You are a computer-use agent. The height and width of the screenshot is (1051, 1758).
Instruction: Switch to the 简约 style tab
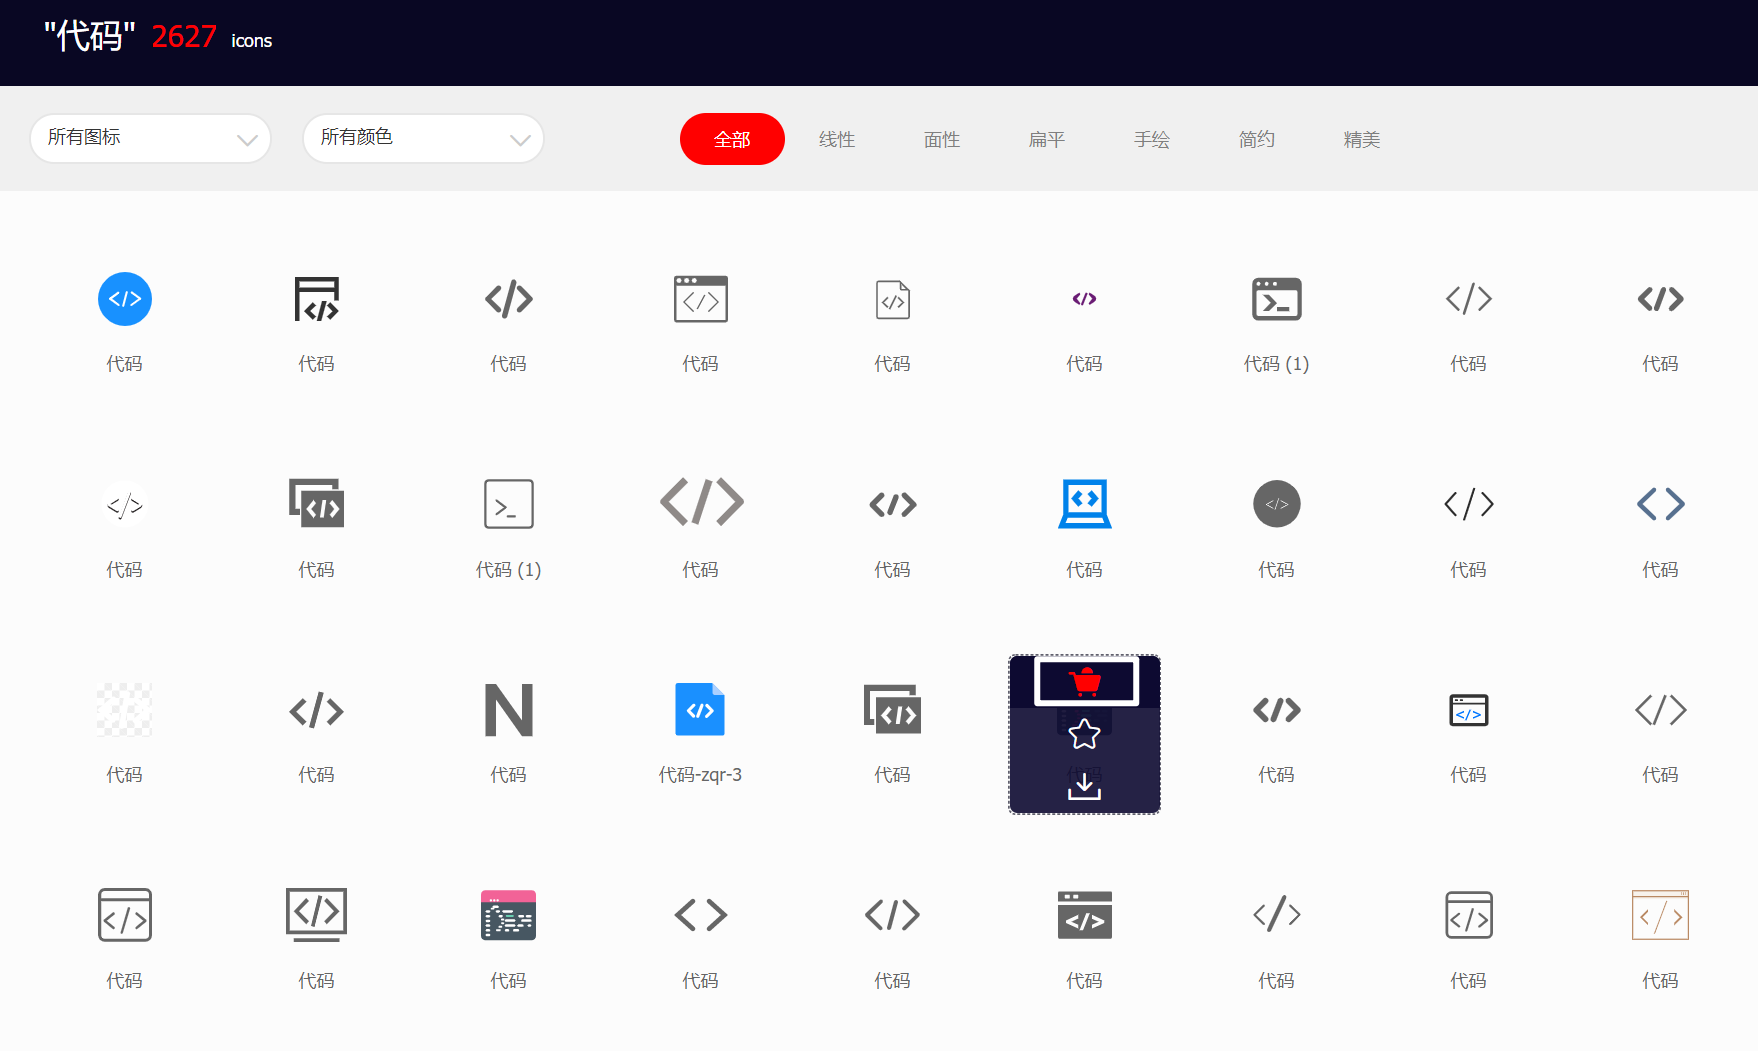(x=1257, y=140)
